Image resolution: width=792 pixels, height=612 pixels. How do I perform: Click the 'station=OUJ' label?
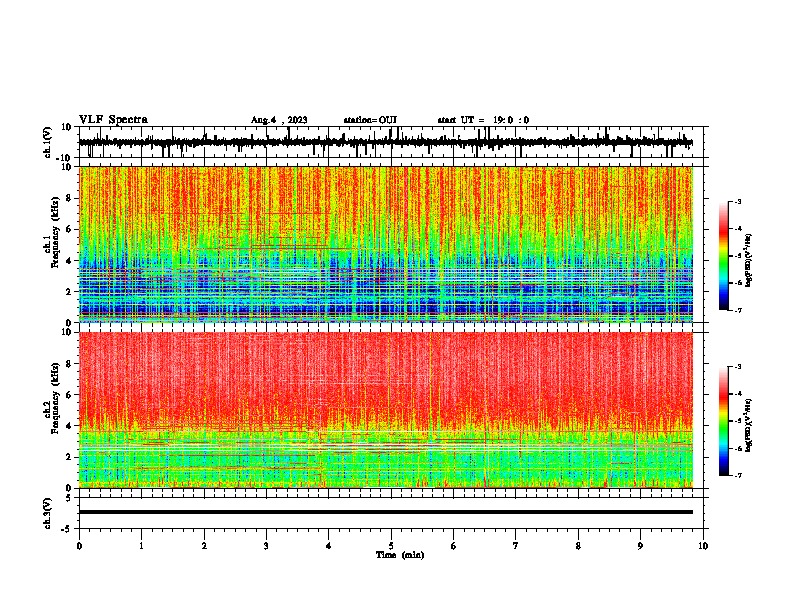370,120
